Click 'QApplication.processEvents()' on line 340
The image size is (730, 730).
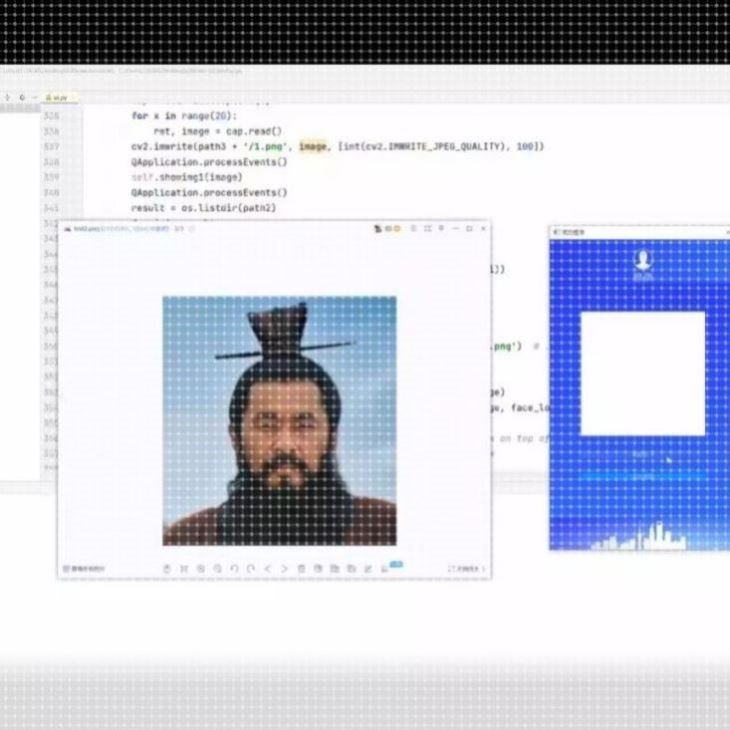209,192
